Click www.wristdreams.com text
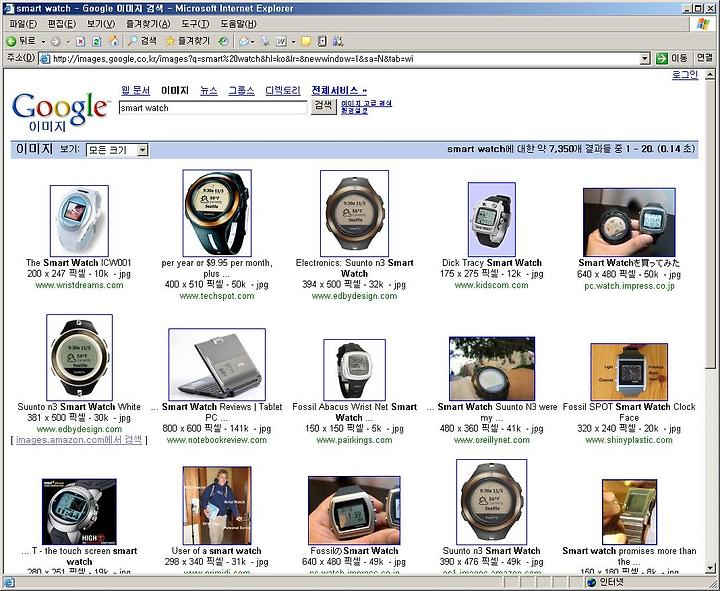 tap(79, 285)
